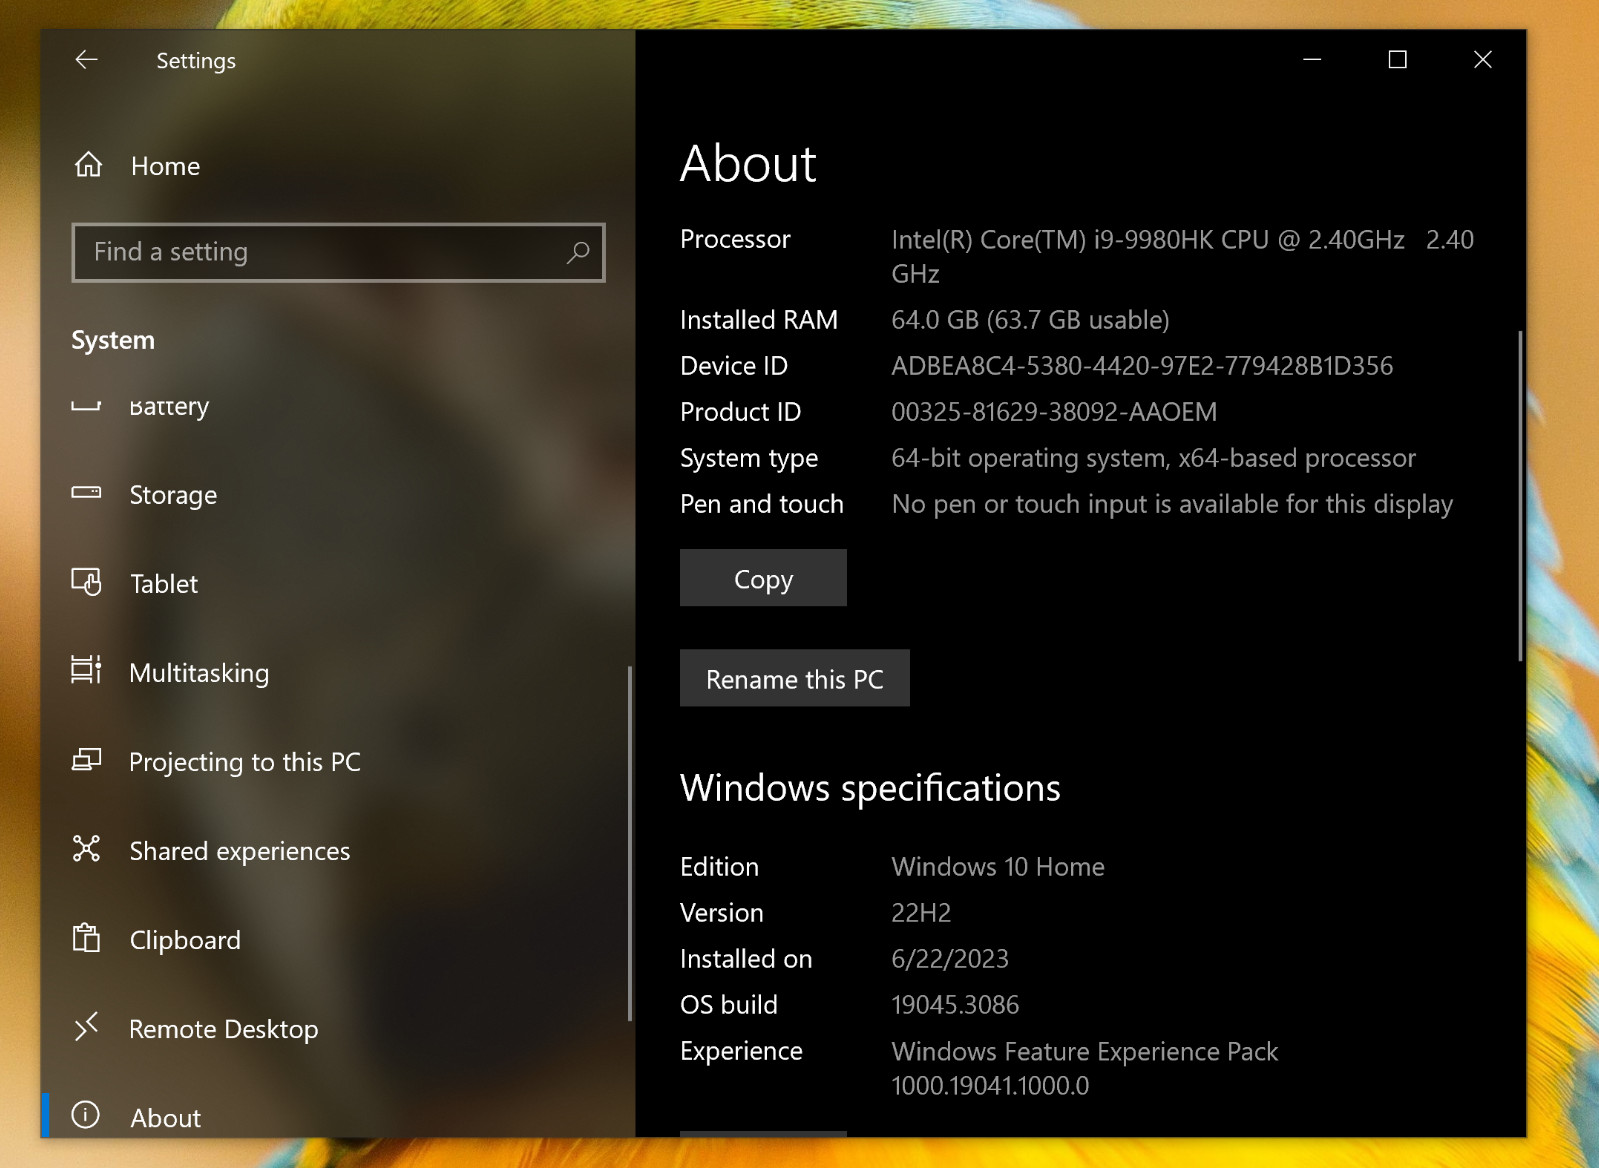Image resolution: width=1599 pixels, height=1168 pixels.
Task: Click Copy device specifications button
Action: click(763, 578)
